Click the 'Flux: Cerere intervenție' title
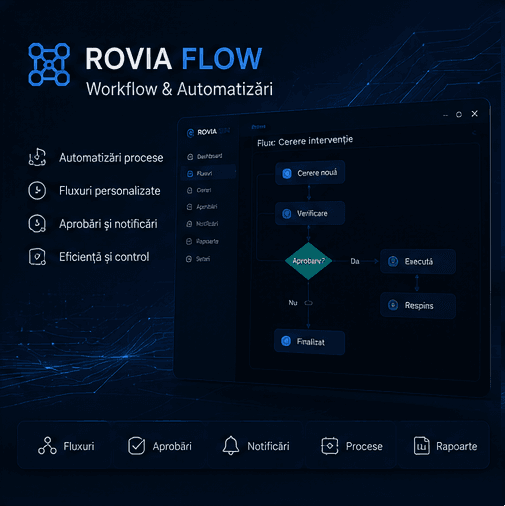Viewport: 505px width, 506px height. click(305, 141)
